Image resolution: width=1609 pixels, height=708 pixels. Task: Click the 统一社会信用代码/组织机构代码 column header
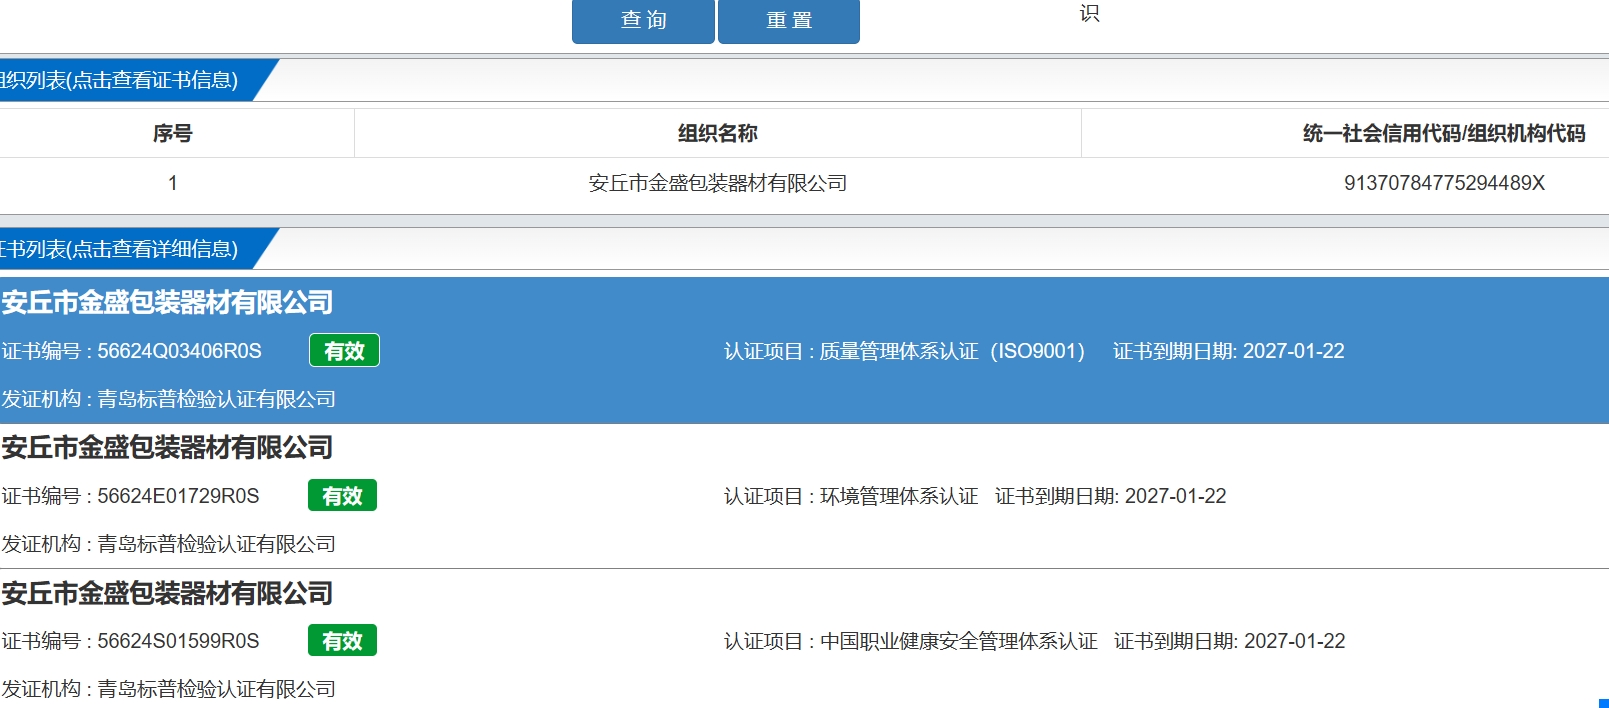1444,133
